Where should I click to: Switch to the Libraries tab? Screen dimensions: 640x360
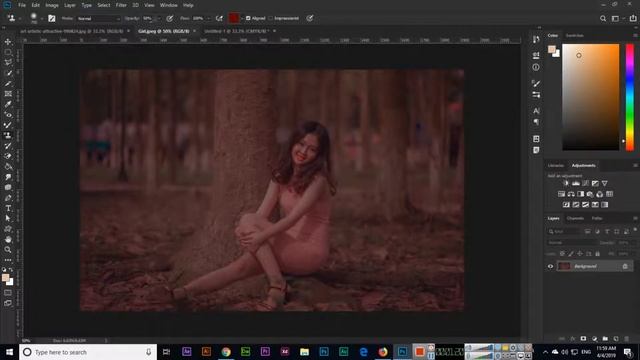coord(556,165)
